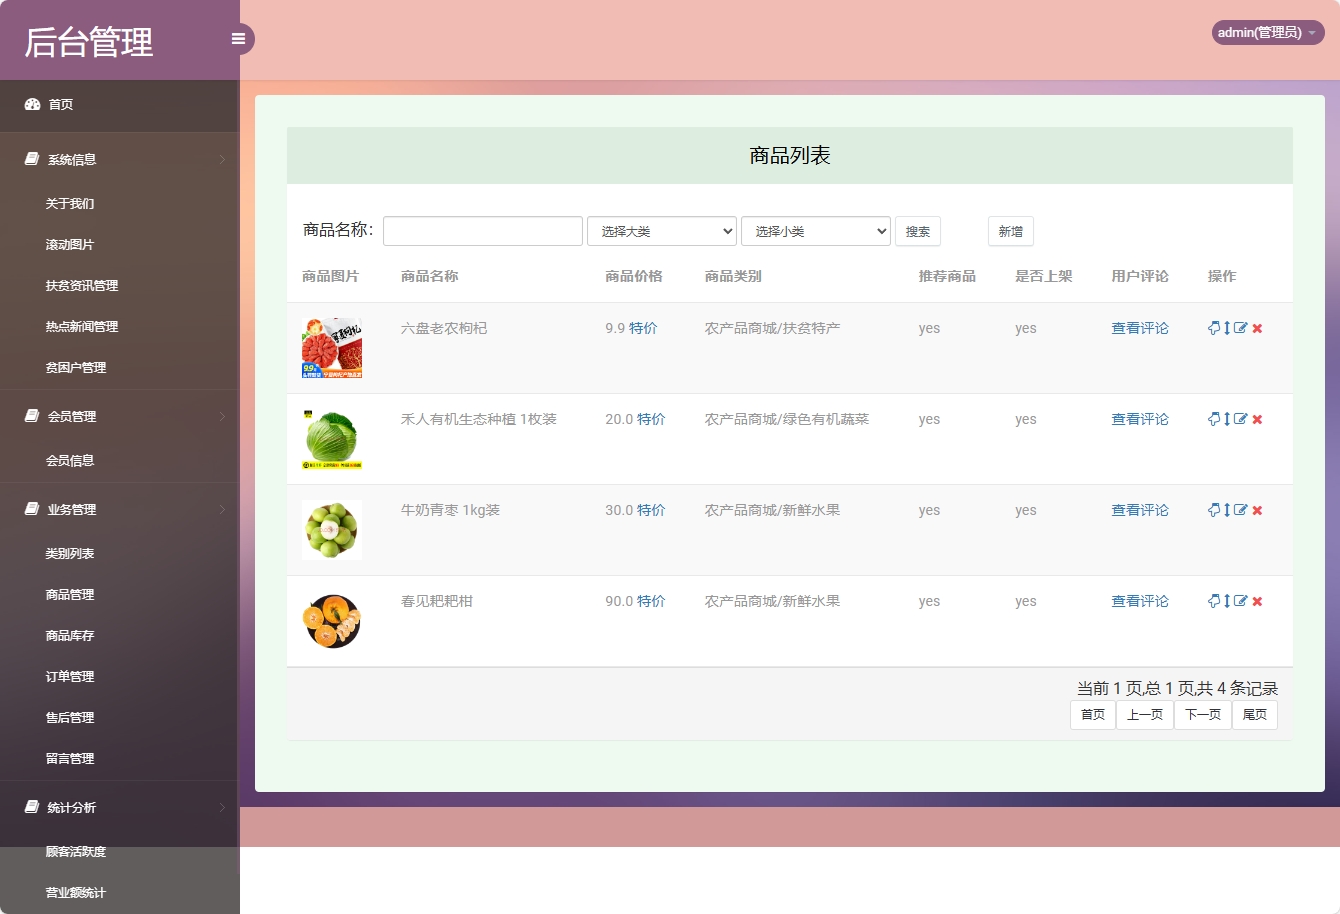Image resolution: width=1340 pixels, height=914 pixels.
Task: Expand the 会员管理 sidebar section
Action: tap(70, 416)
